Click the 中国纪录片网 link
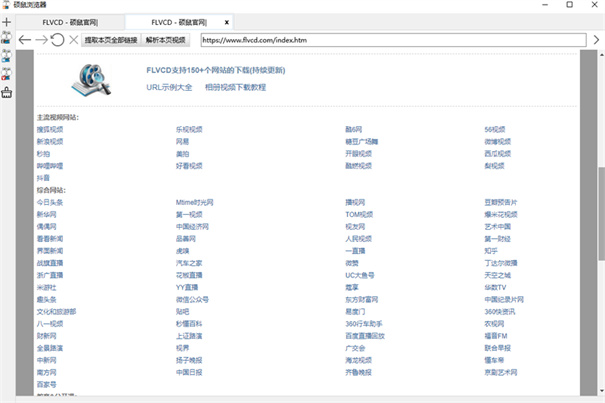This screenshot has width=605, height=403. tap(504, 300)
